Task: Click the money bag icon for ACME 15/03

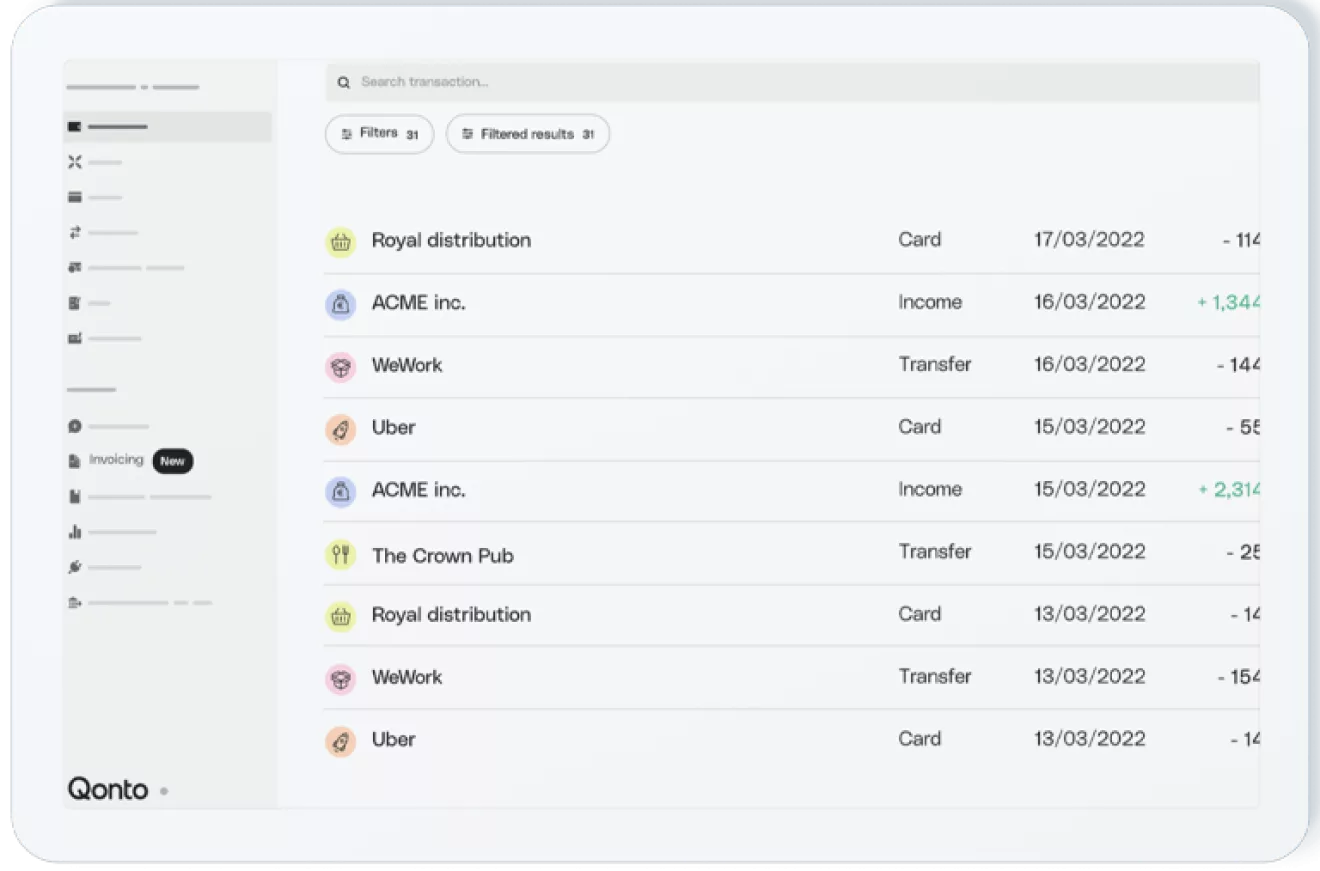Action: [341, 491]
